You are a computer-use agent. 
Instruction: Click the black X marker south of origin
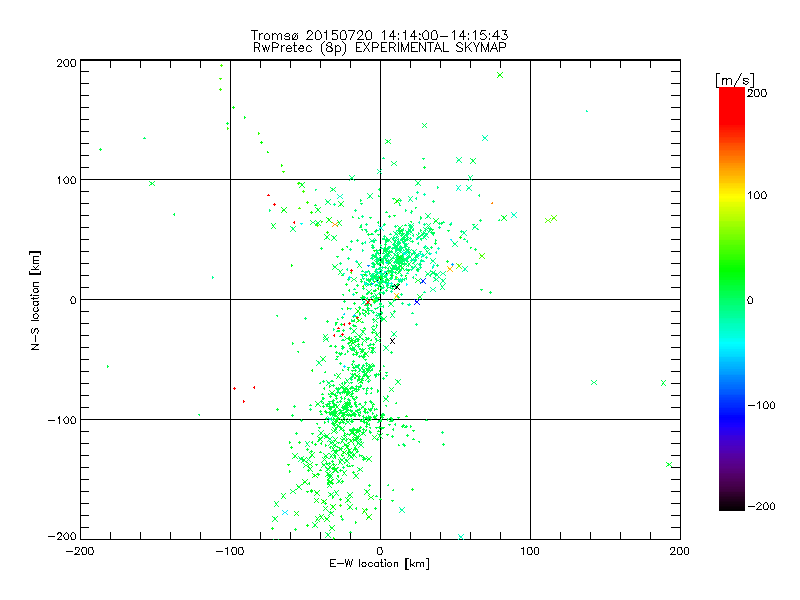click(x=392, y=341)
